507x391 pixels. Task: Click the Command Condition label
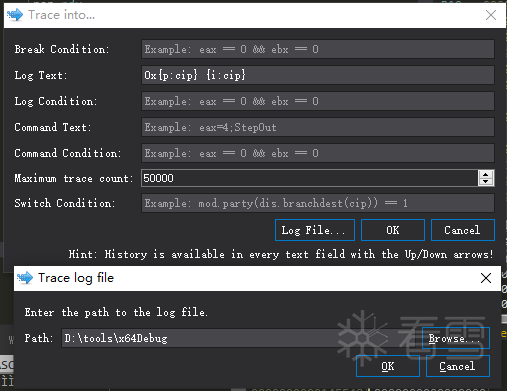click(x=68, y=153)
